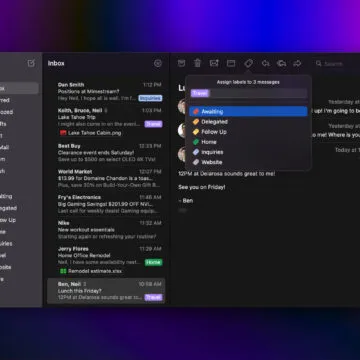The width and height of the screenshot is (360, 360).
Task: Click the Inquiries tag on Dan Smith email
Action: tap(150, 98)
